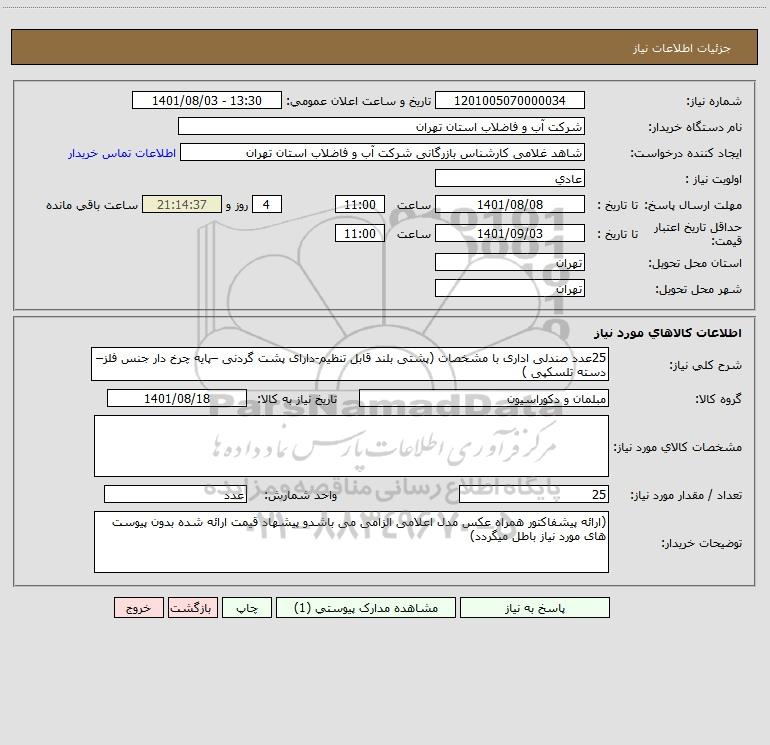Click the announcement date field 1401/08/03 - 13:30
Screen dimensions: 770x745
(x=207, y=100)
